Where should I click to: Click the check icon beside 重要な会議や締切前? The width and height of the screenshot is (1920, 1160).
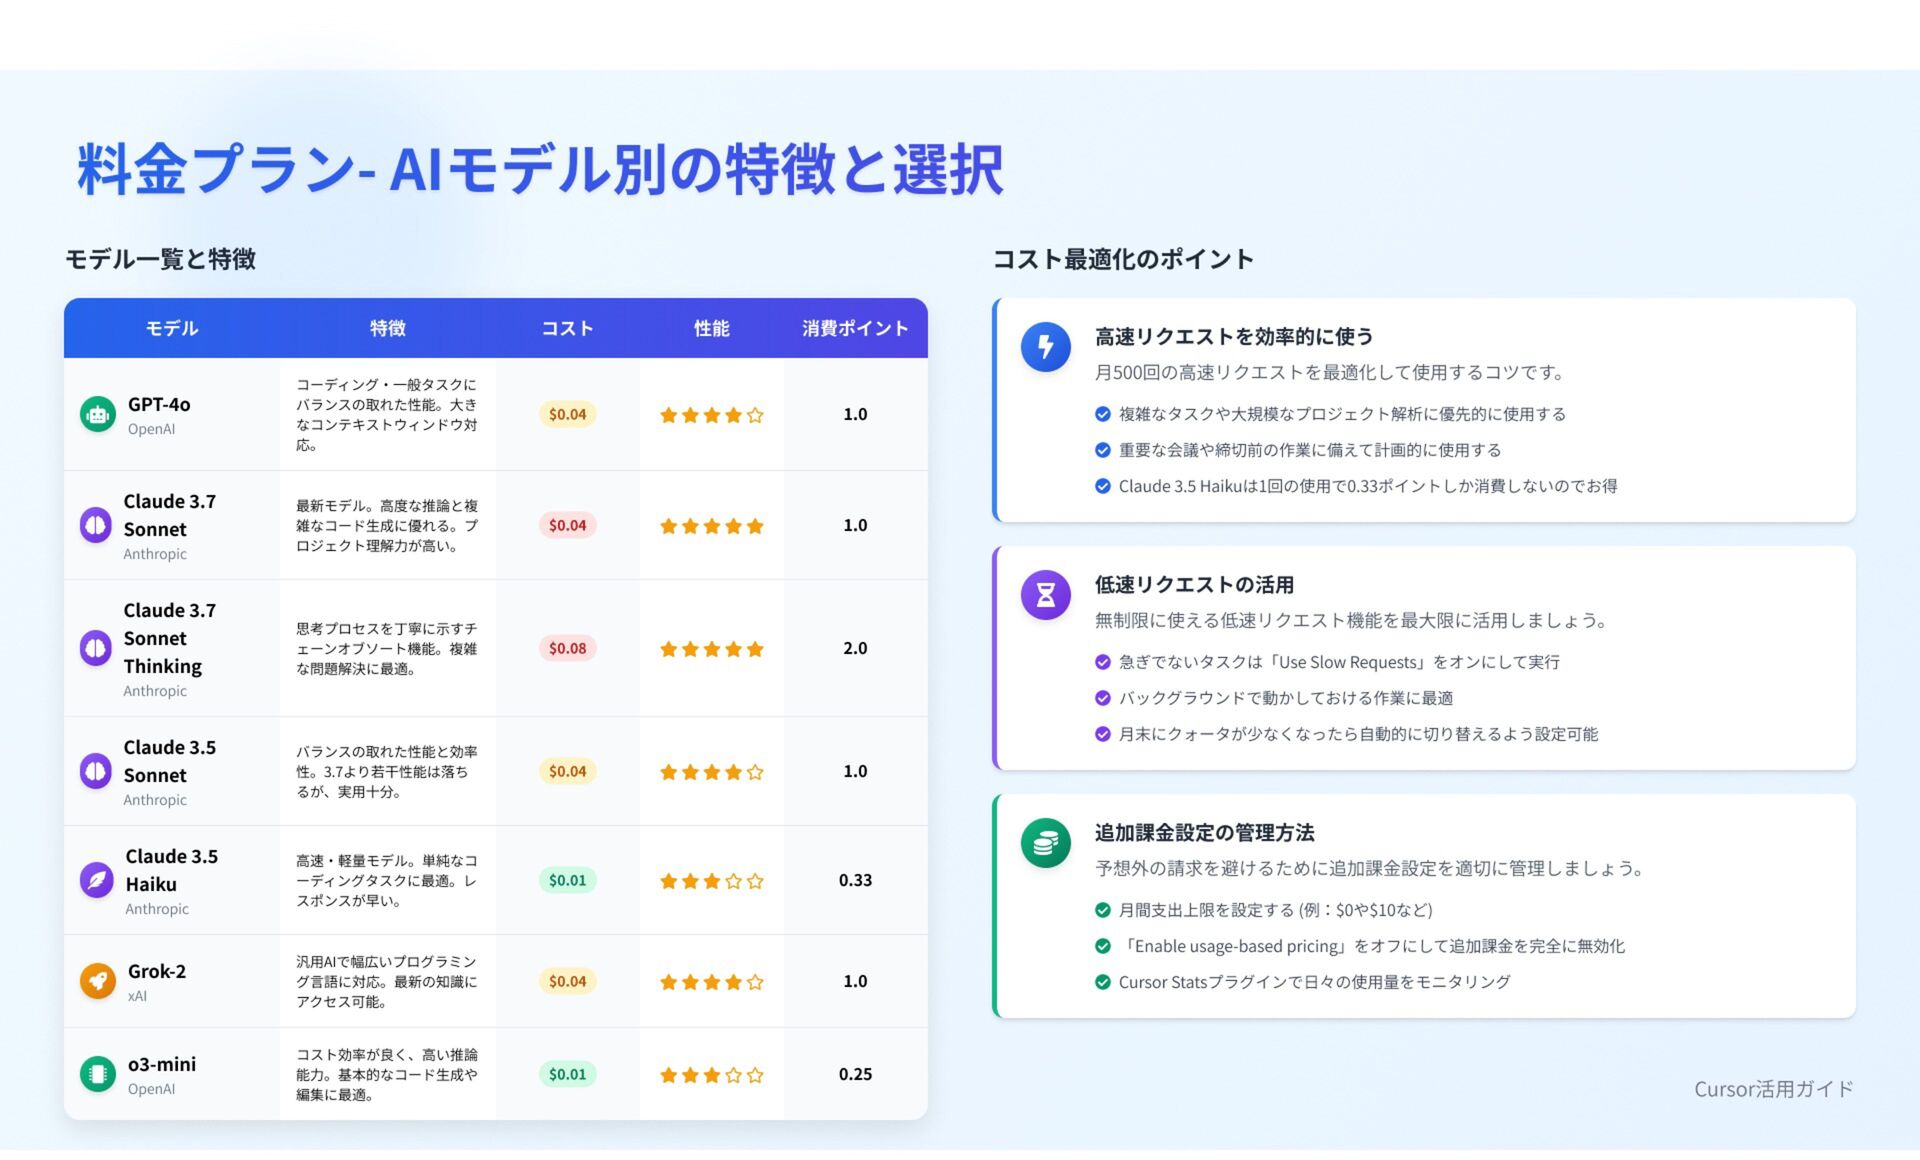[1102, 450]
